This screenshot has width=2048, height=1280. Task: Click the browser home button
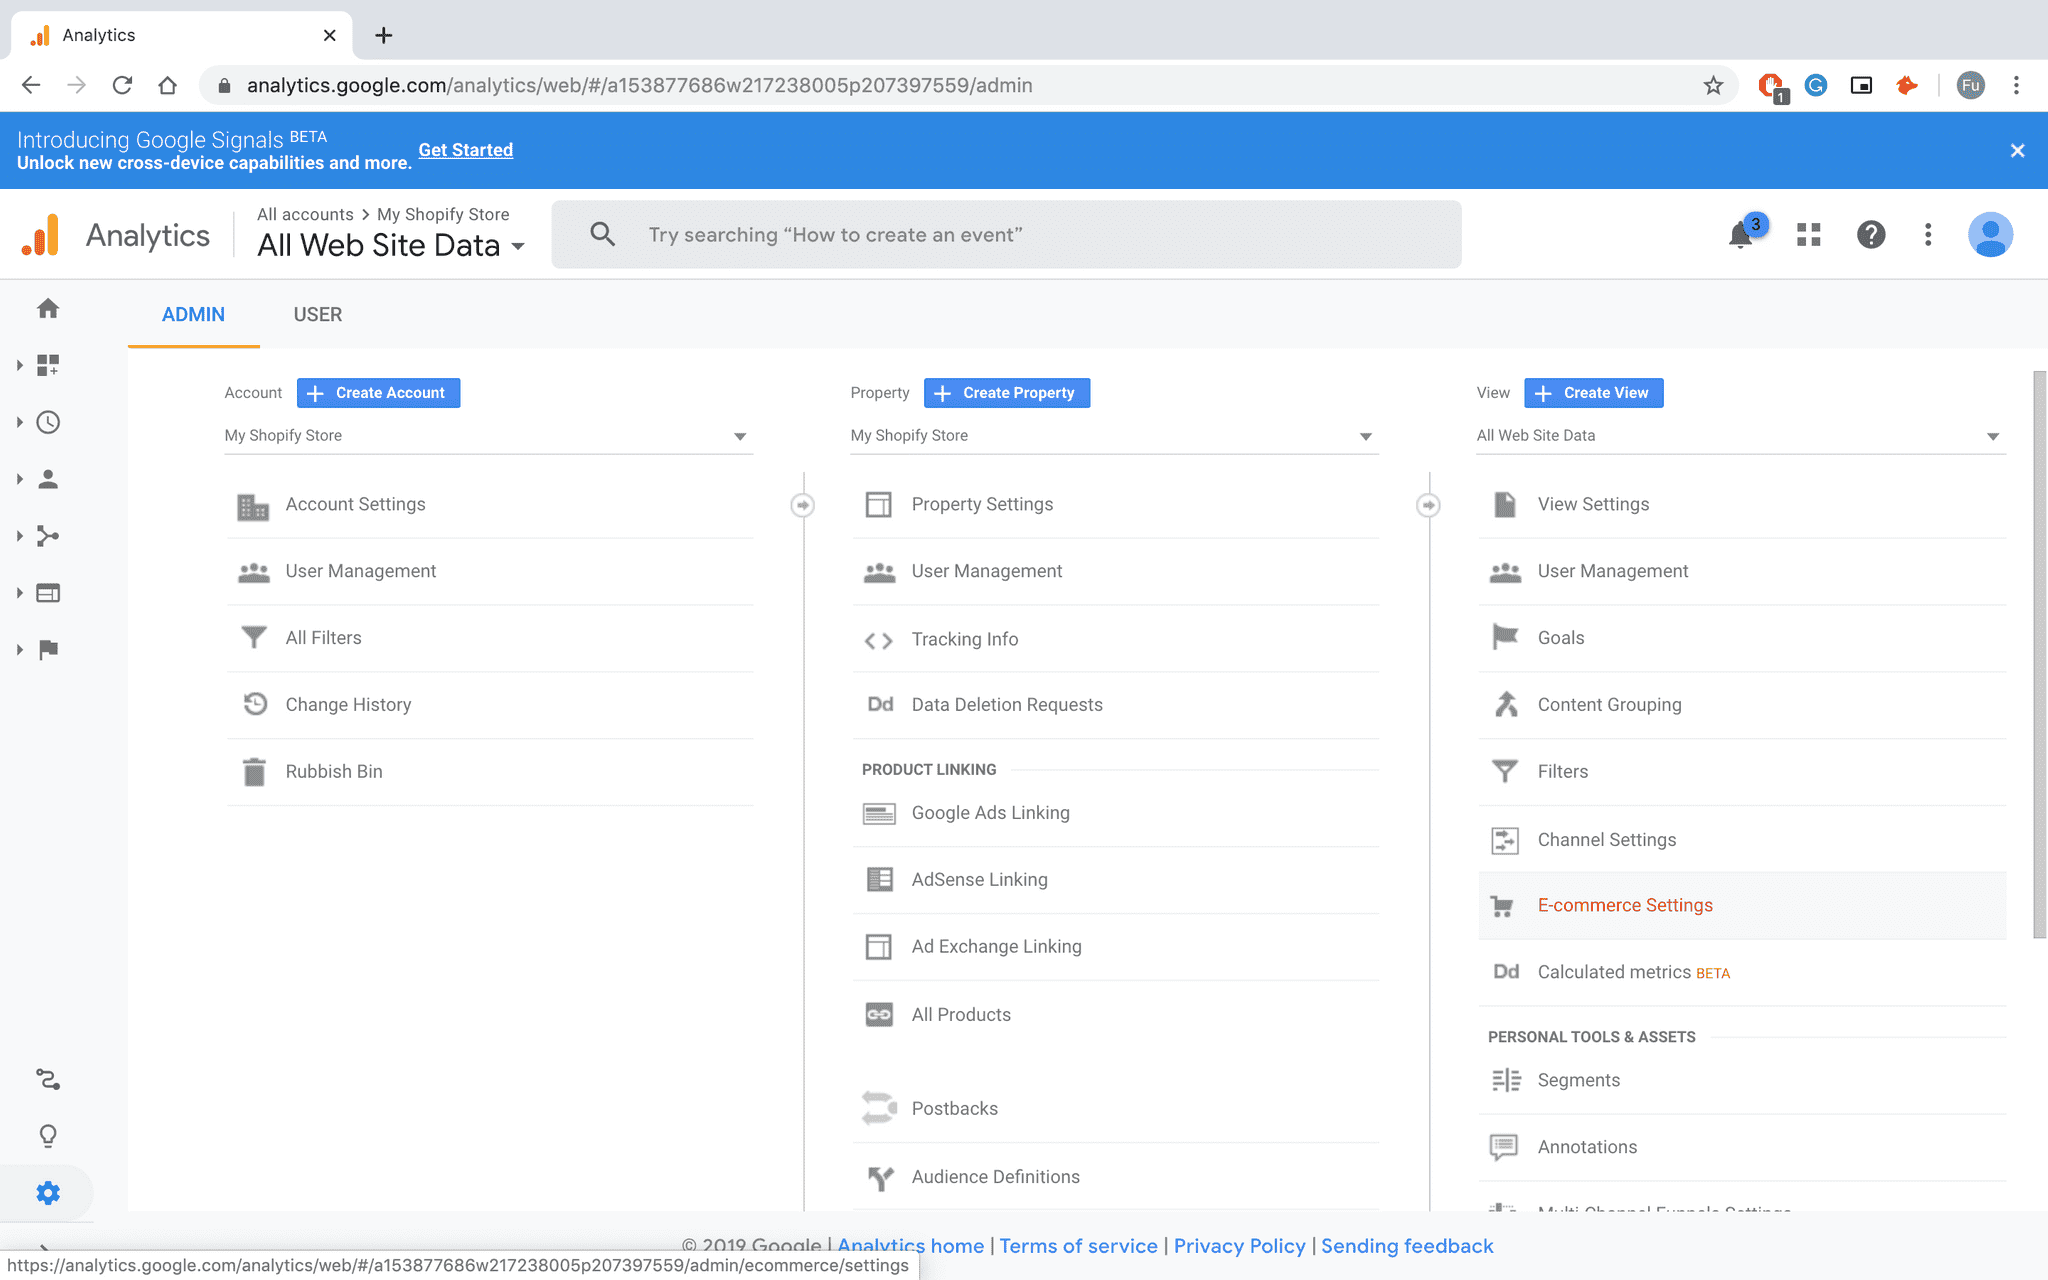[168, 86]
